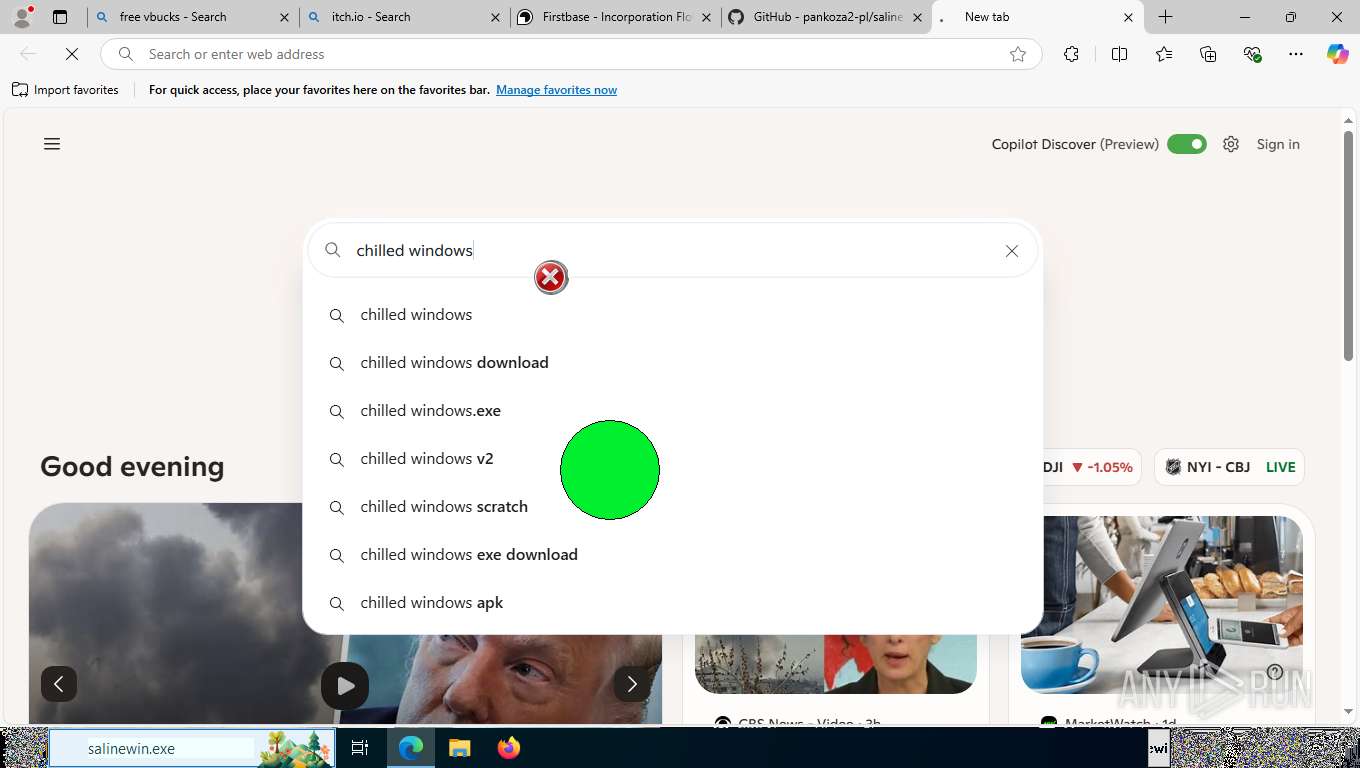Go to previous news slide
The image size is (1360, 768).
click(x=59, y=684)
